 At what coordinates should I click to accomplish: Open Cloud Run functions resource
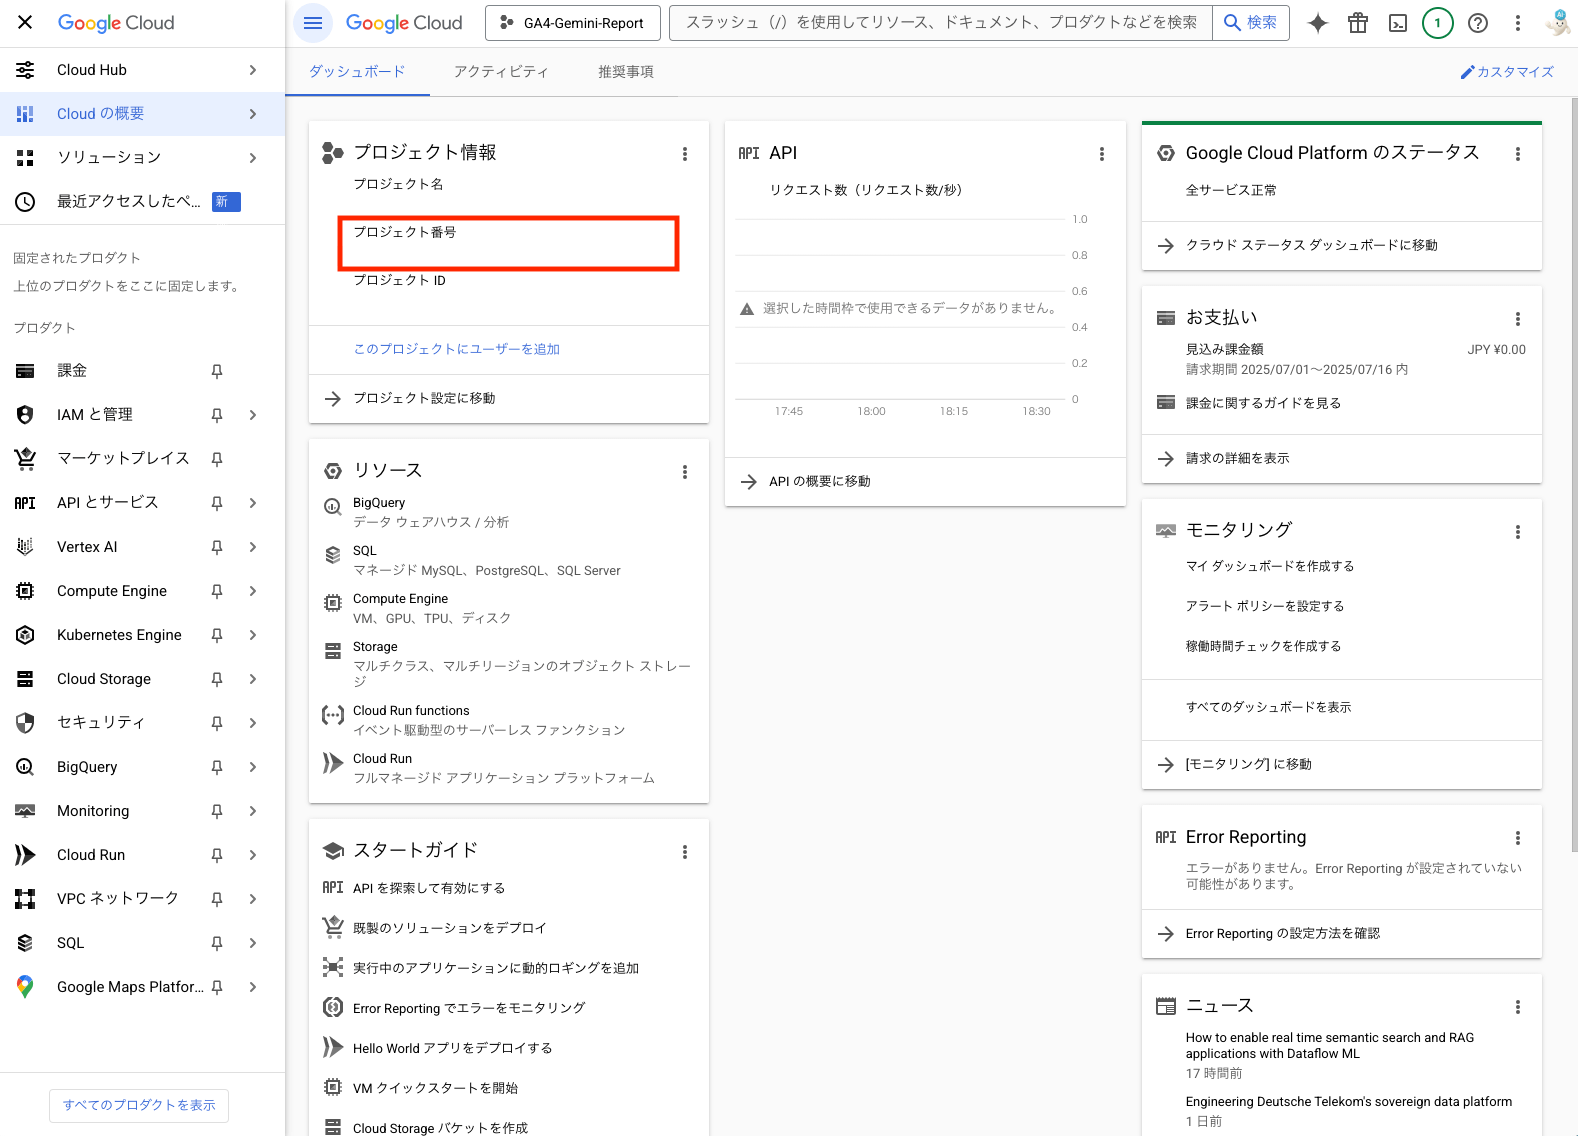411,711
